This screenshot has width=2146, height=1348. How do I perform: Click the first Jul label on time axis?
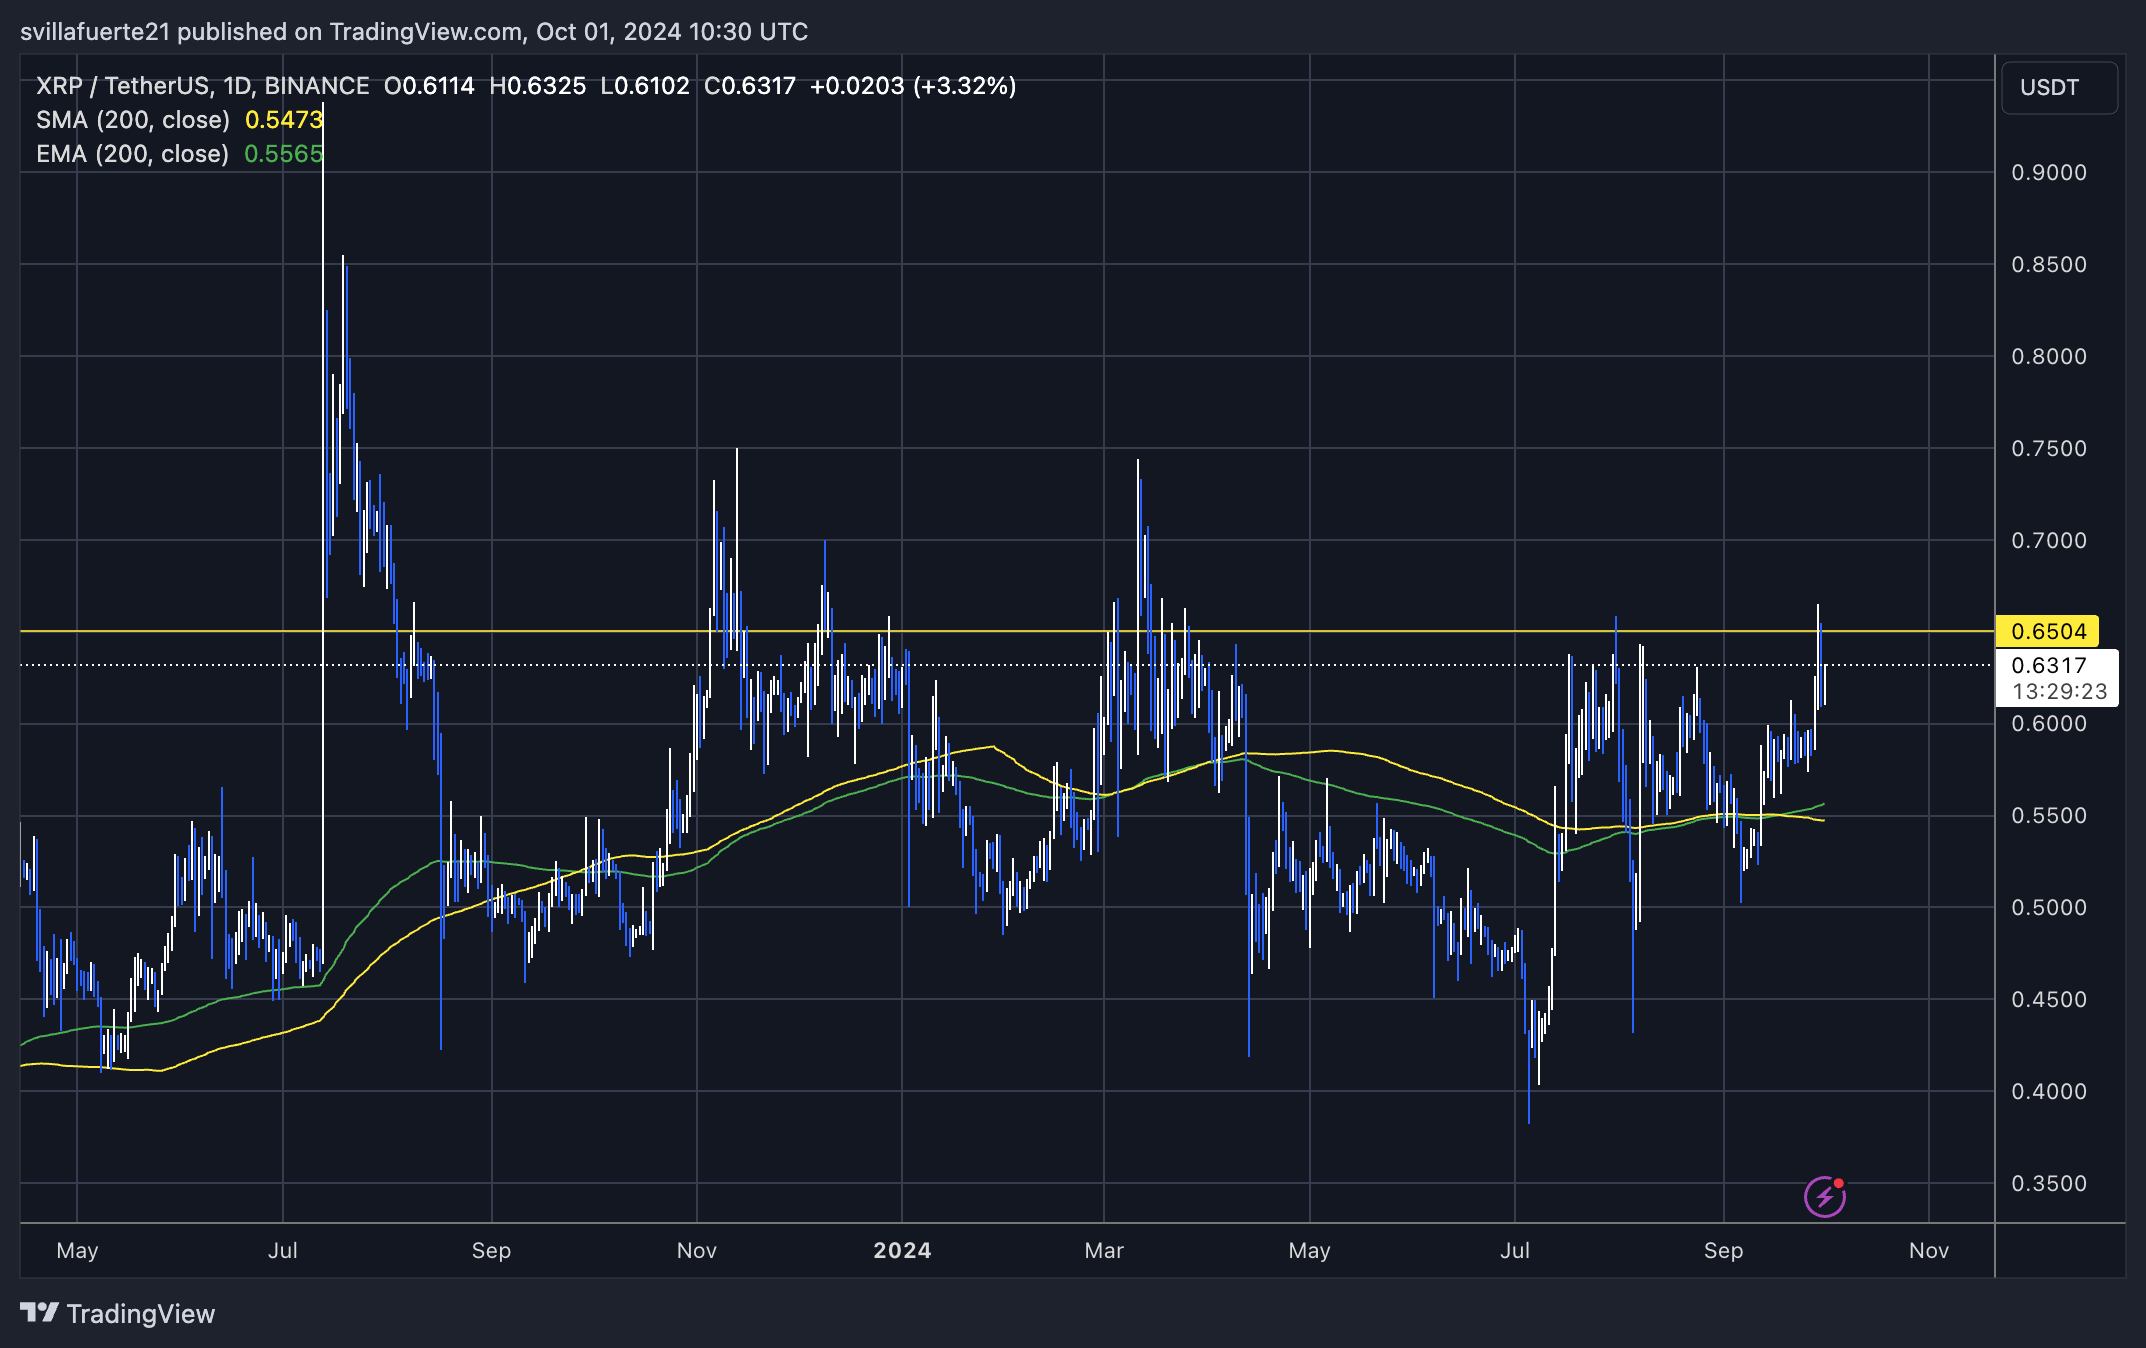pyautogui.click(x=283, y=1250)
